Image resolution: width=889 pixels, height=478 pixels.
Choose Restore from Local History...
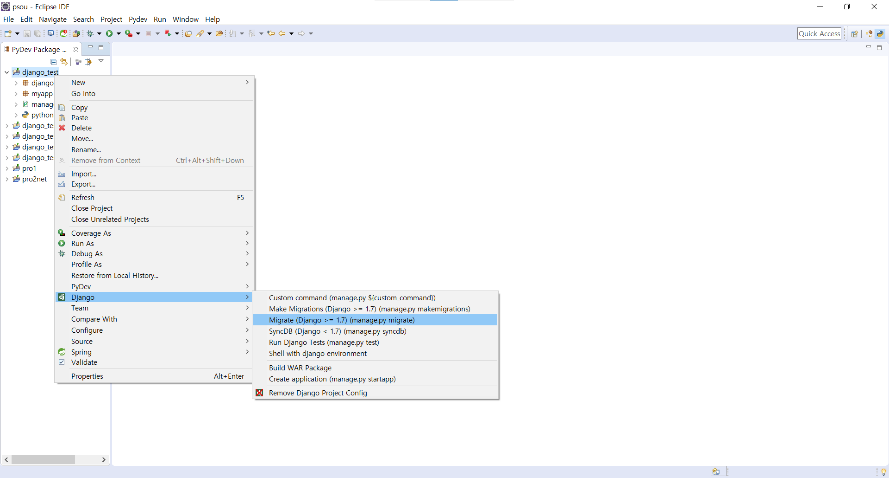click(154, 276)
